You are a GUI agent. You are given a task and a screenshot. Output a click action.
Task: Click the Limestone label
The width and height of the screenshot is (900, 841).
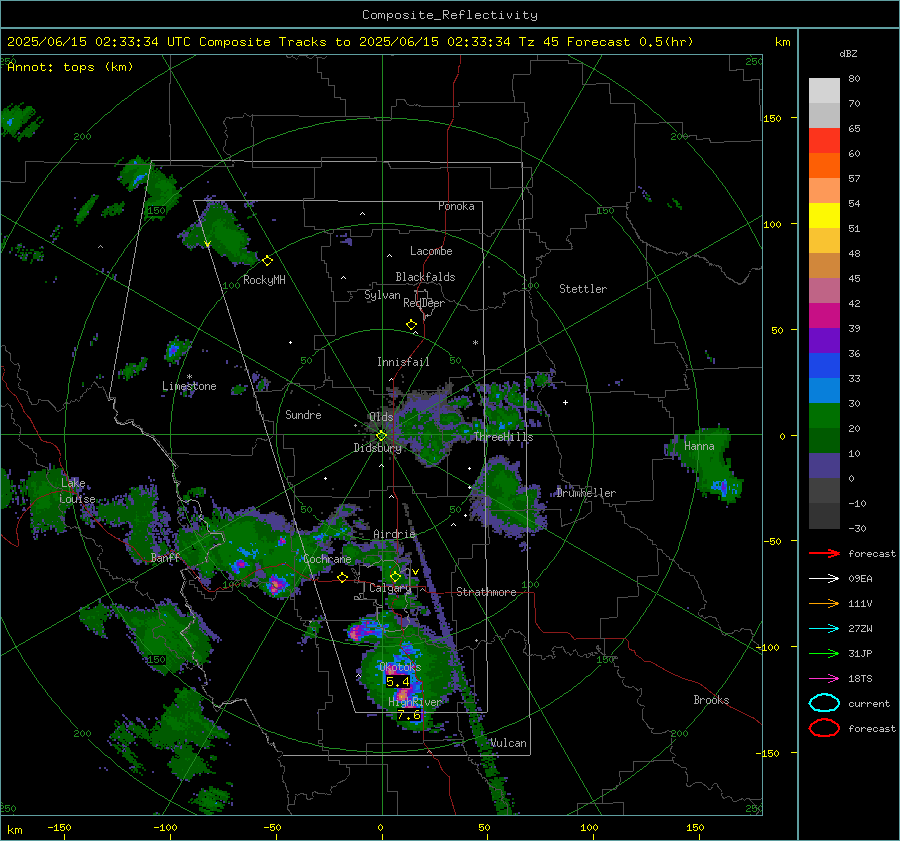[x=189, y=386]
